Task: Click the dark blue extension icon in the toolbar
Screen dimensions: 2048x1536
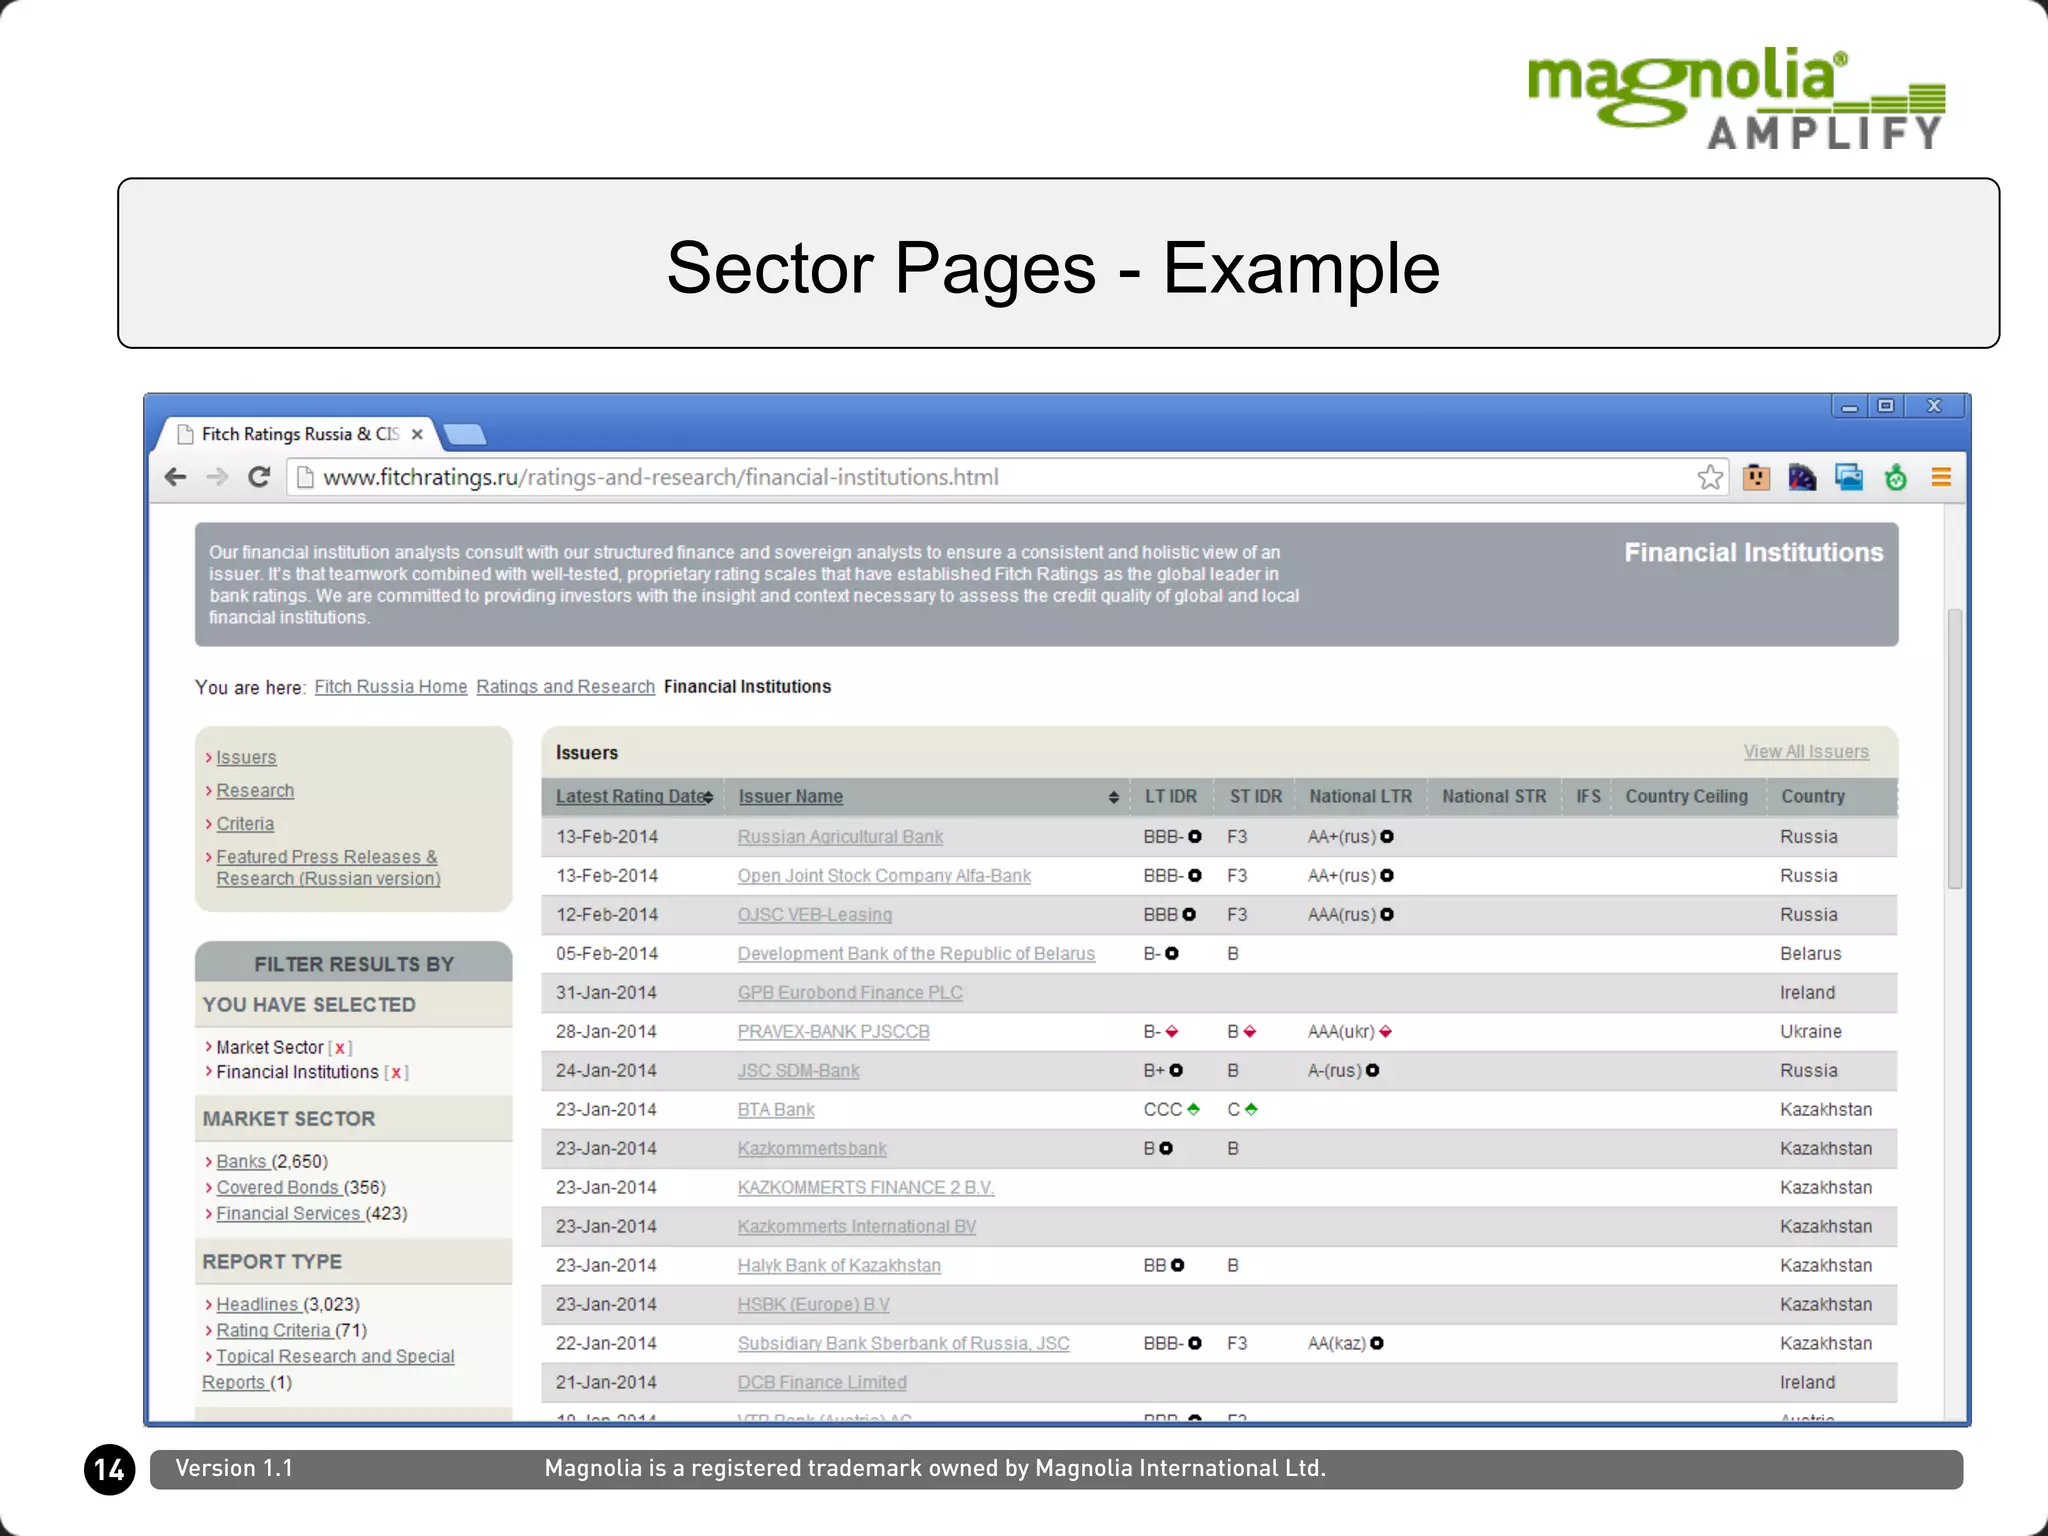Action: tap(1802, 477)
